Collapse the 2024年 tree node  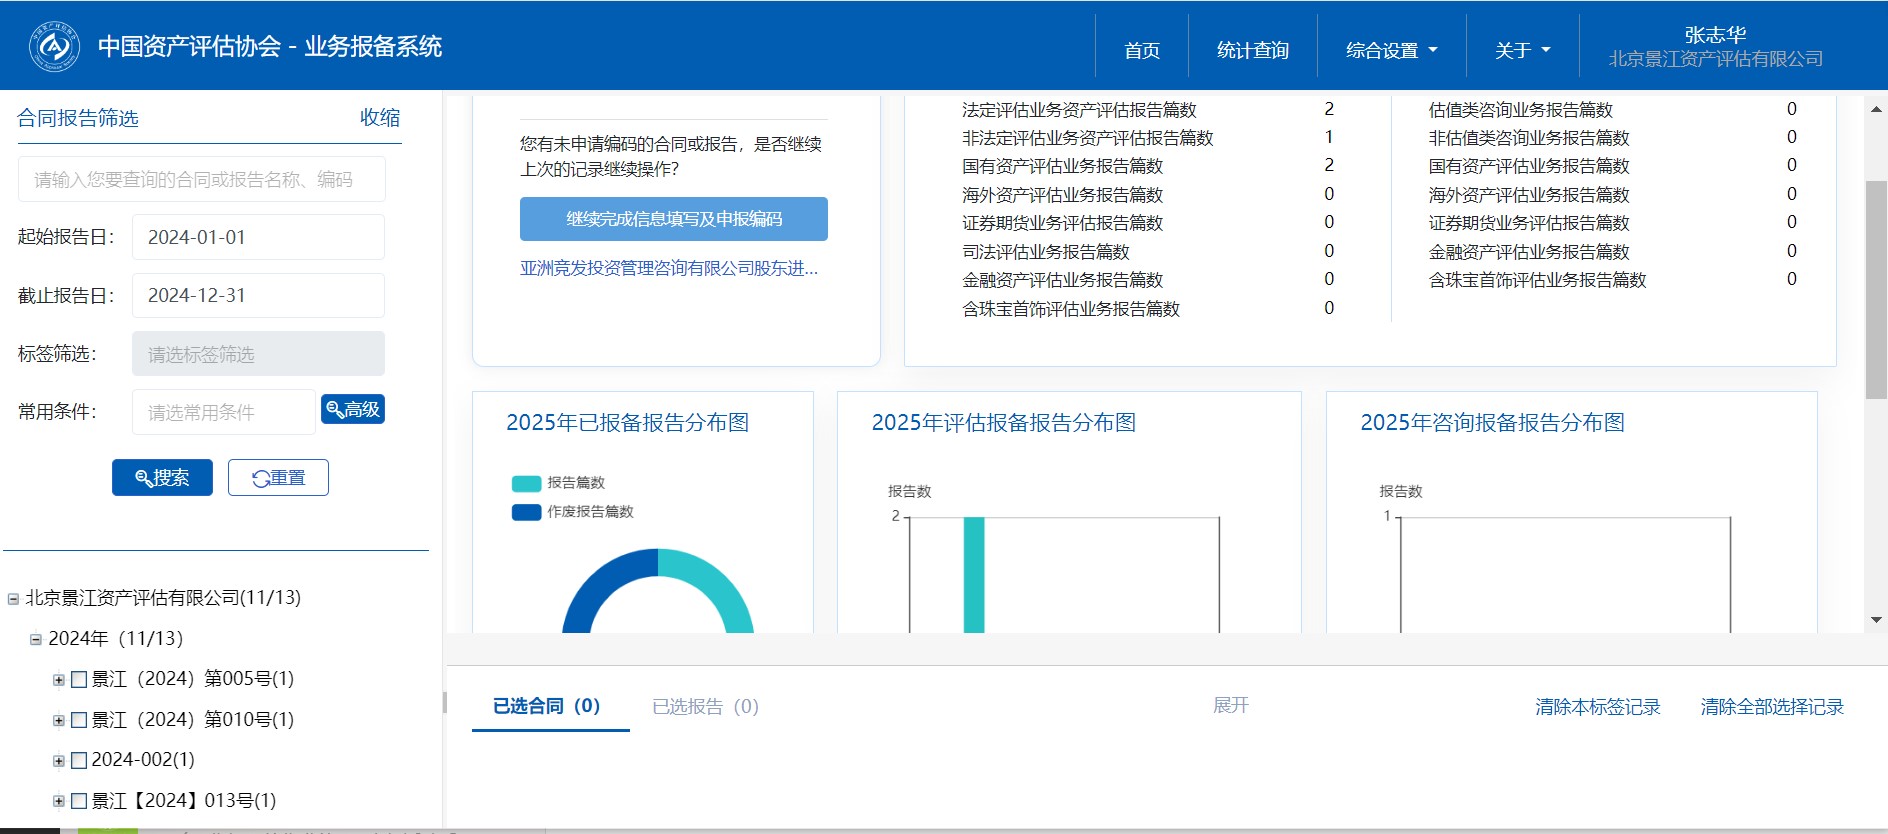coord(36,639)
